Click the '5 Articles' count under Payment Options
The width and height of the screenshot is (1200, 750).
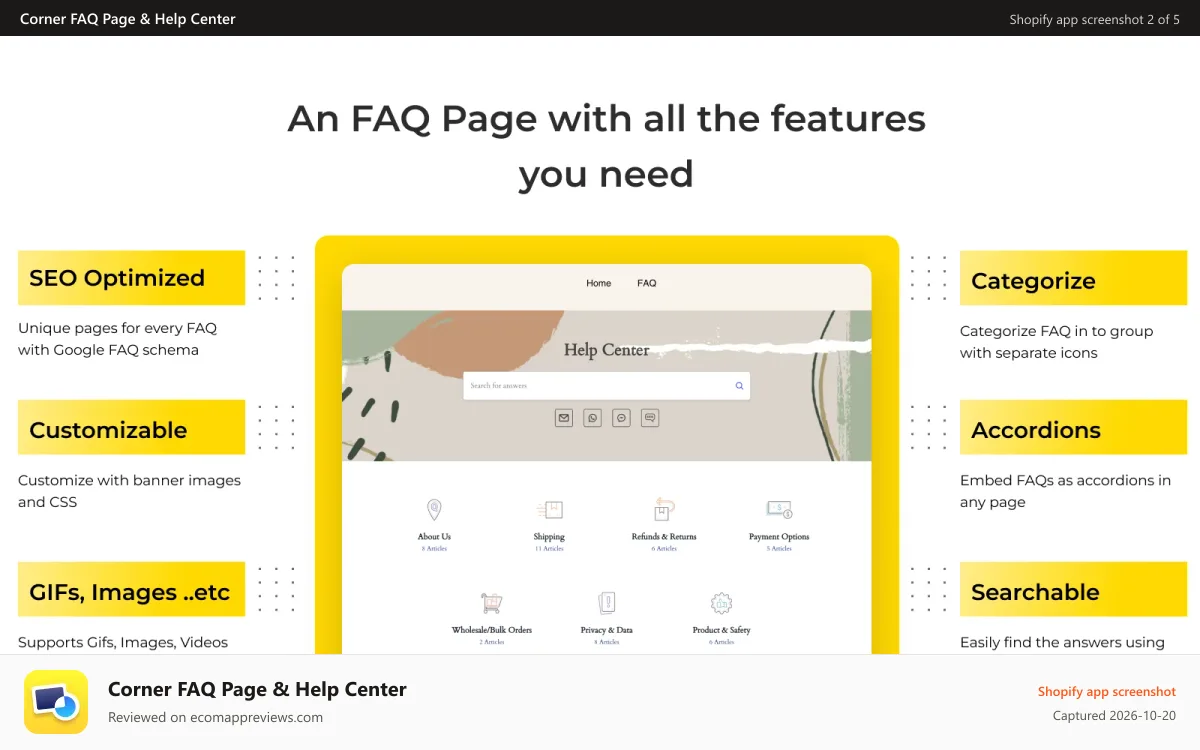coord(779,548)
